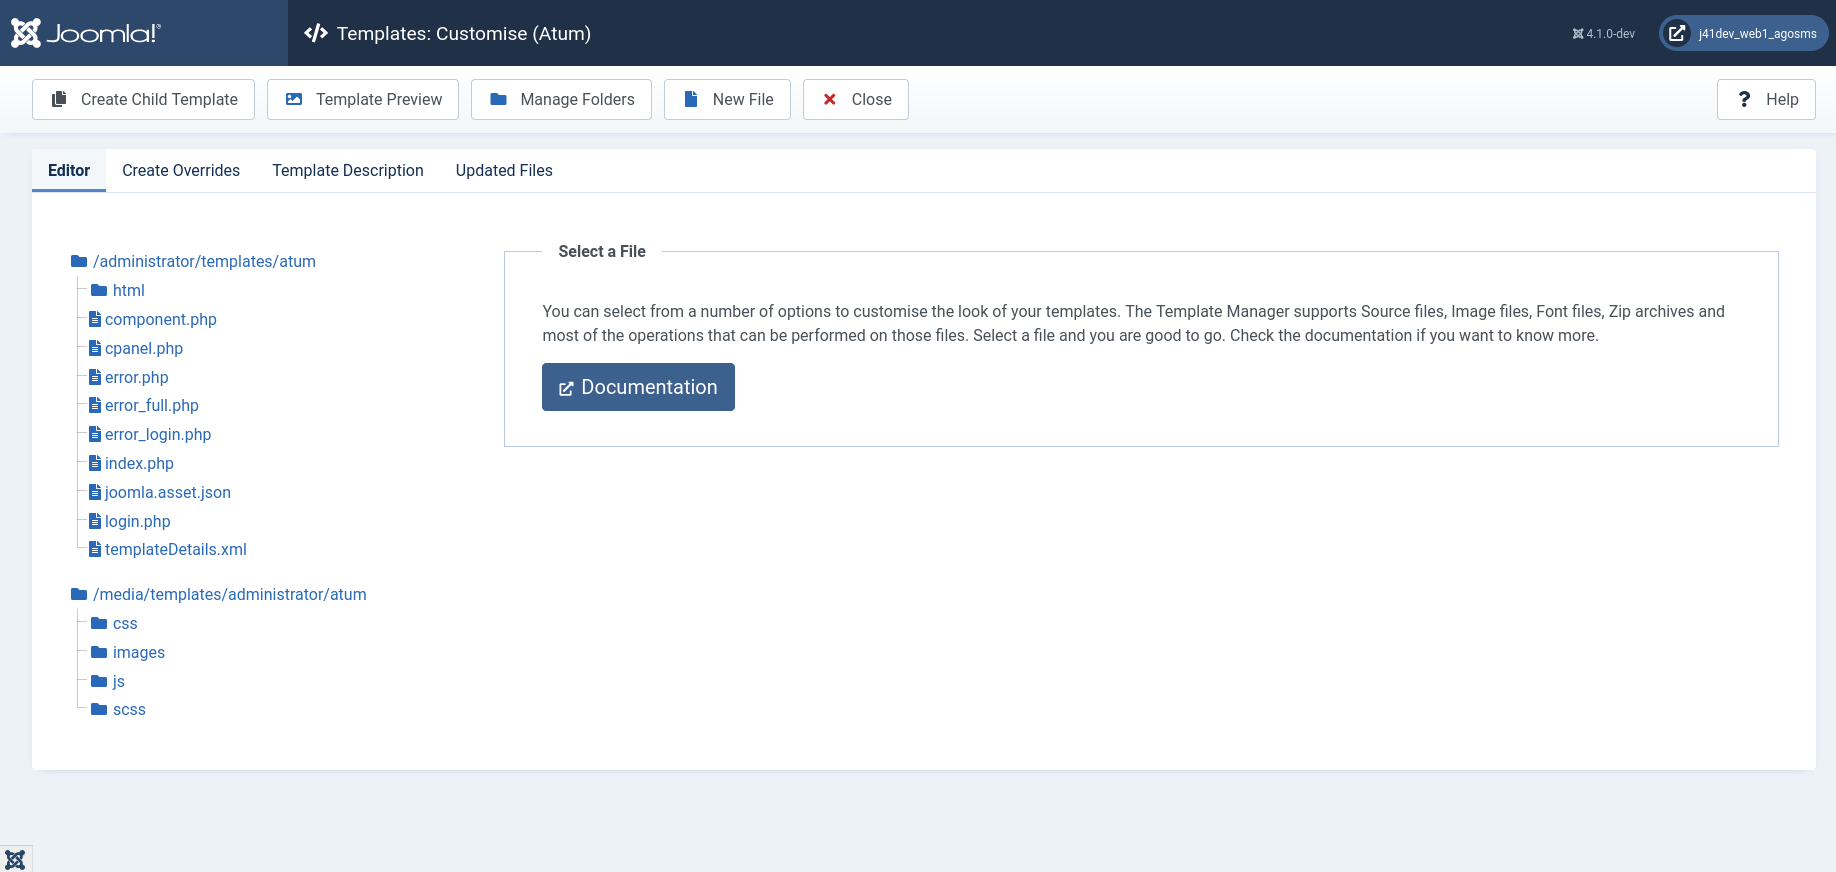Click the external link icon in site button
The height and width of the screenshot is (872, 1836).
(1677, 33)
